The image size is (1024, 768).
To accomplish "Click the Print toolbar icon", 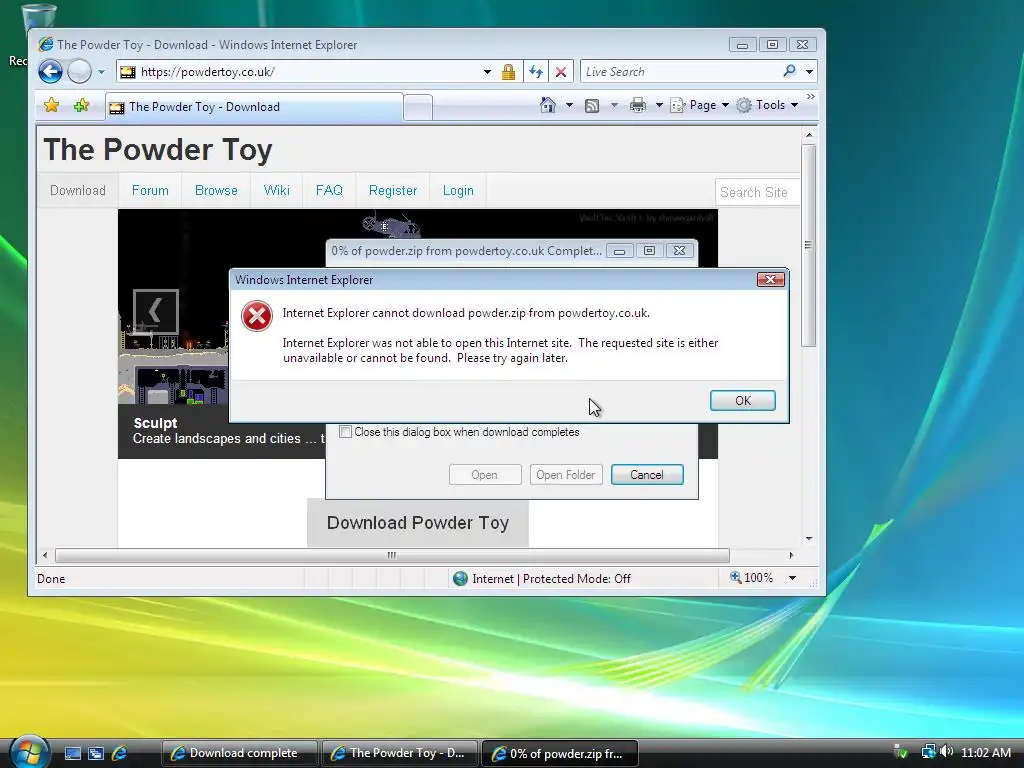I will coord(637,105).
